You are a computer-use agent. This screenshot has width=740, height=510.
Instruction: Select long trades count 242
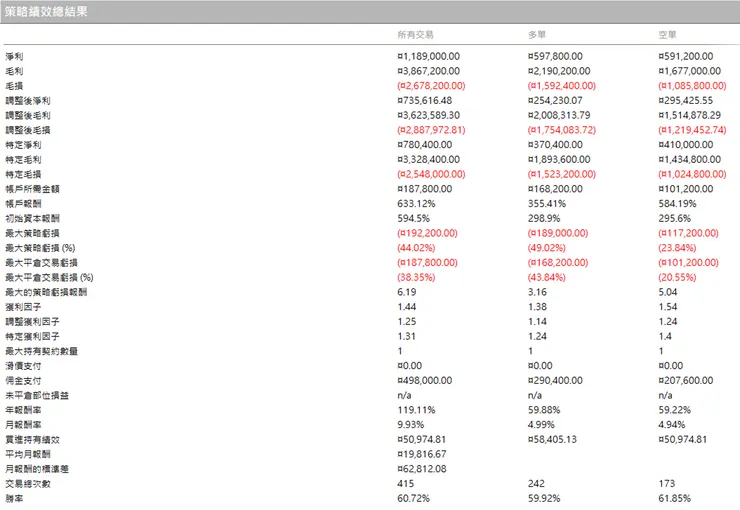pos(537,484)
